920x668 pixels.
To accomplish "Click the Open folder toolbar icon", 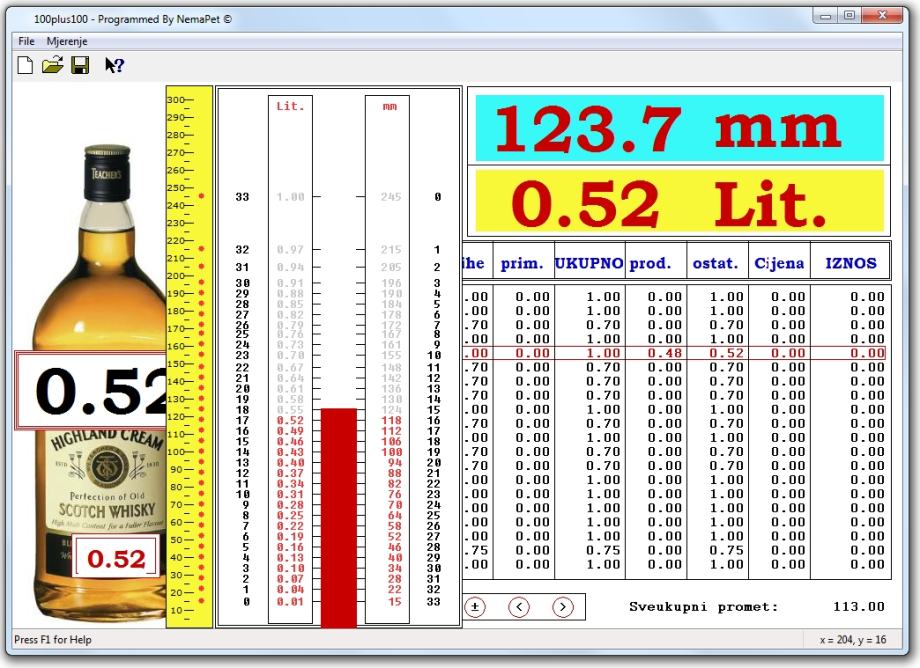I will (x=52, y=65).
